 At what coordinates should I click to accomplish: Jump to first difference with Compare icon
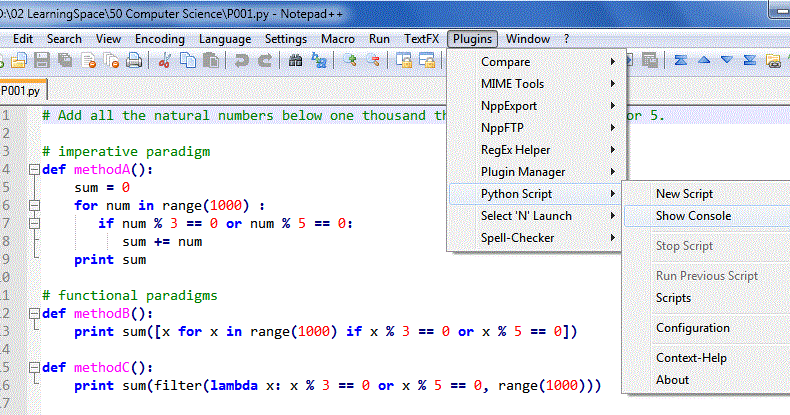[x=681, y=61]
